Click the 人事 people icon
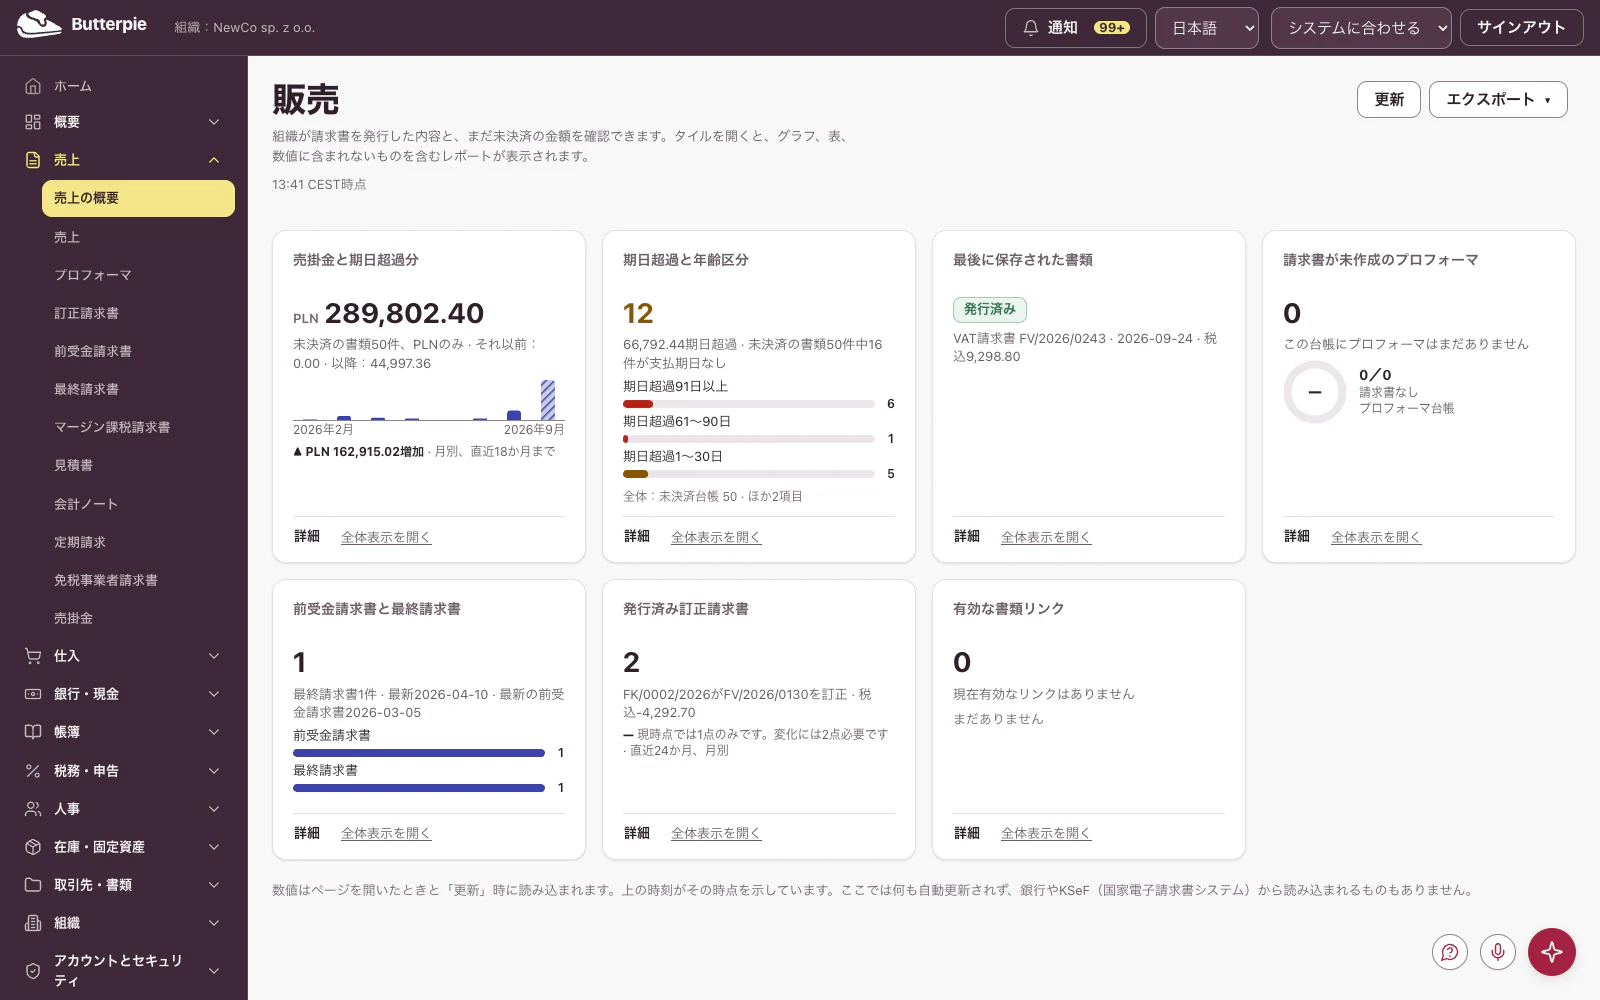The height and width of the screenshot is (1000, 1600). [33, 809]
